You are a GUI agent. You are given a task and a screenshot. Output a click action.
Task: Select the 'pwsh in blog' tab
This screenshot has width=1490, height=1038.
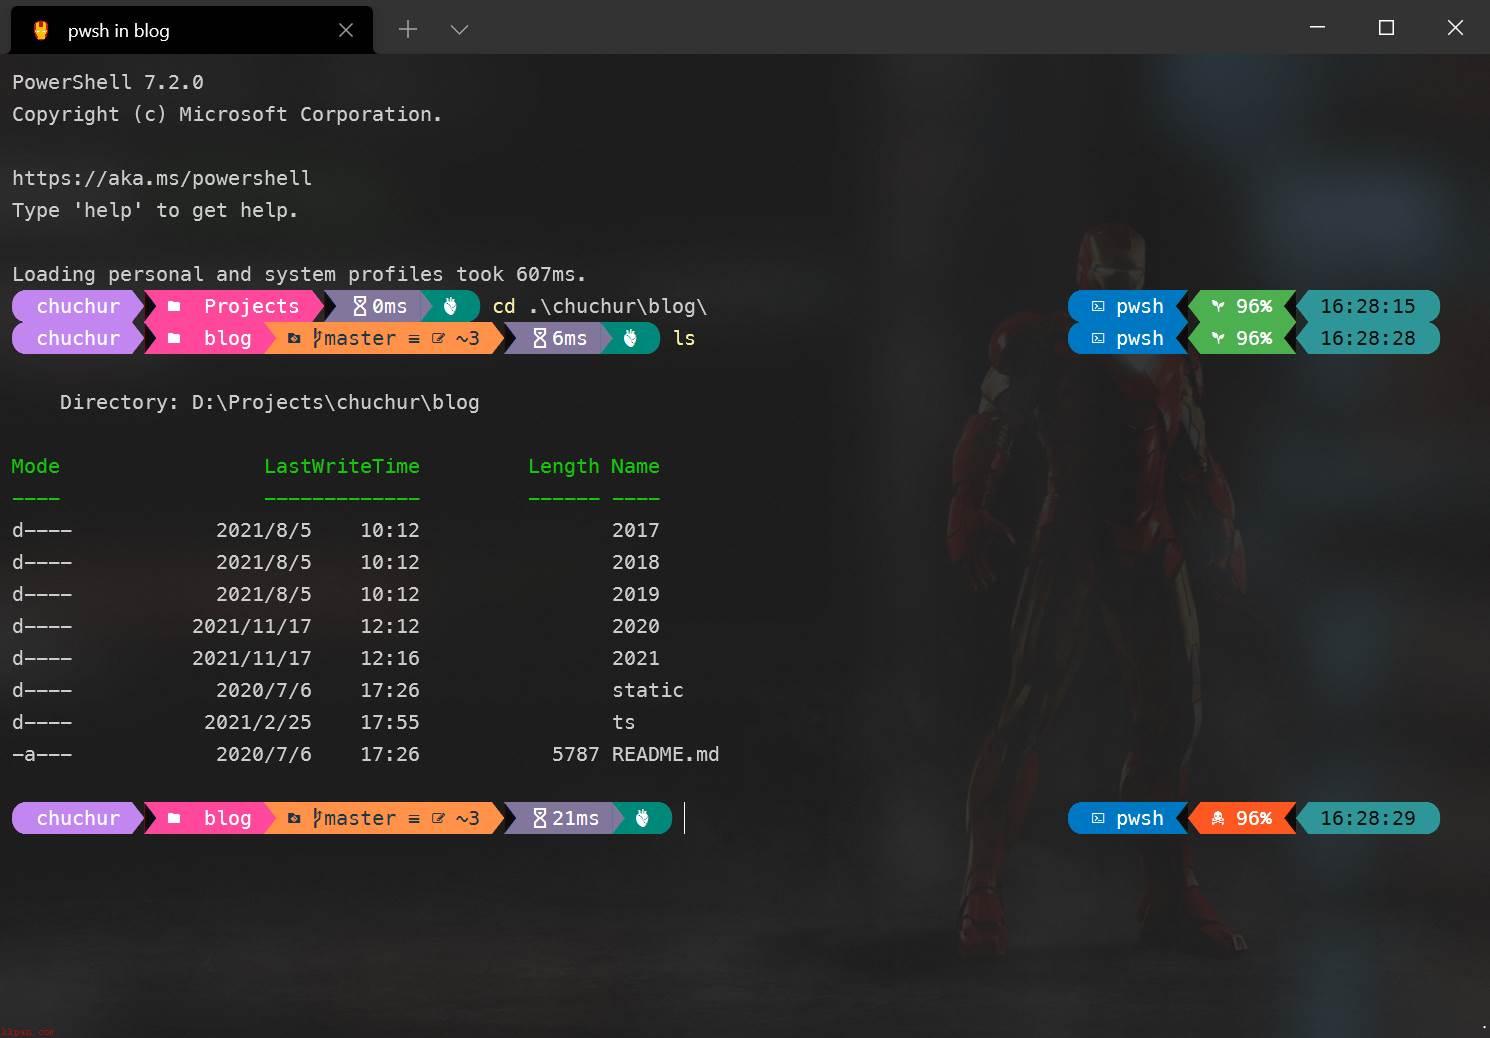[191, 30]
